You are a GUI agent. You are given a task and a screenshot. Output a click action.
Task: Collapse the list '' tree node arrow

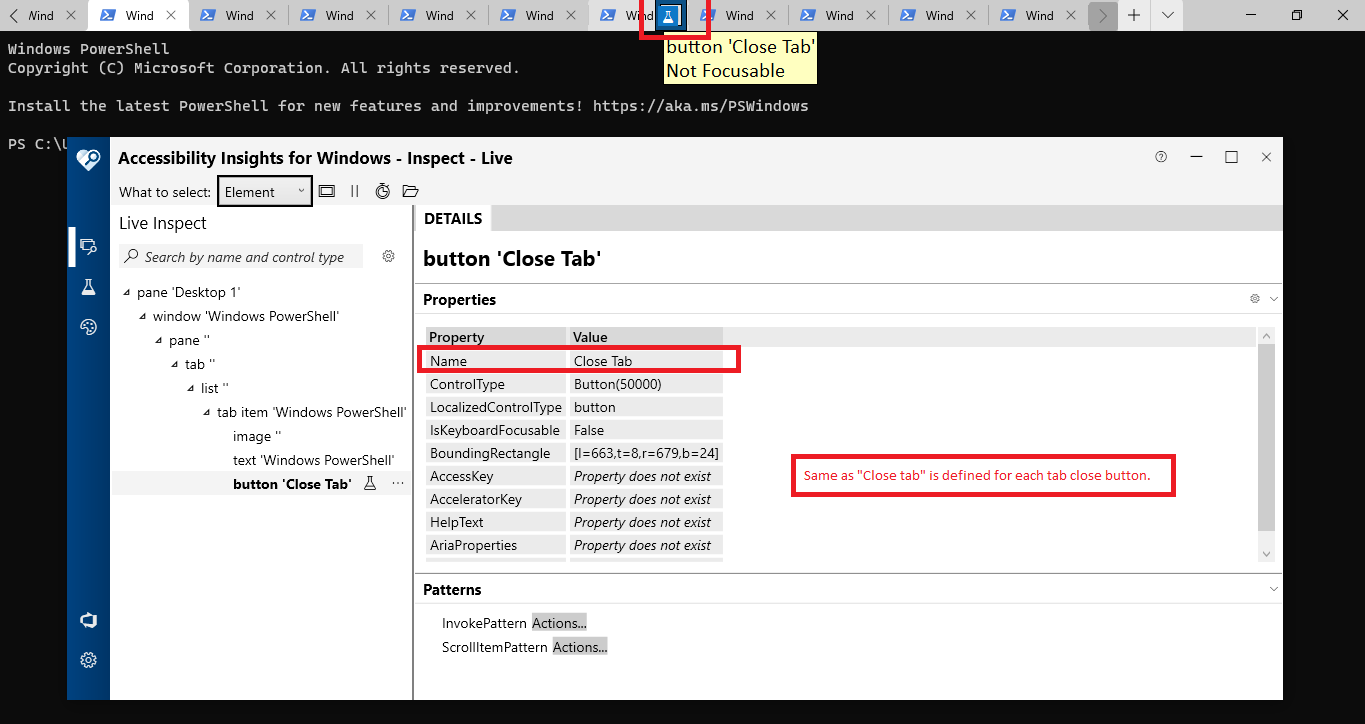190,389
